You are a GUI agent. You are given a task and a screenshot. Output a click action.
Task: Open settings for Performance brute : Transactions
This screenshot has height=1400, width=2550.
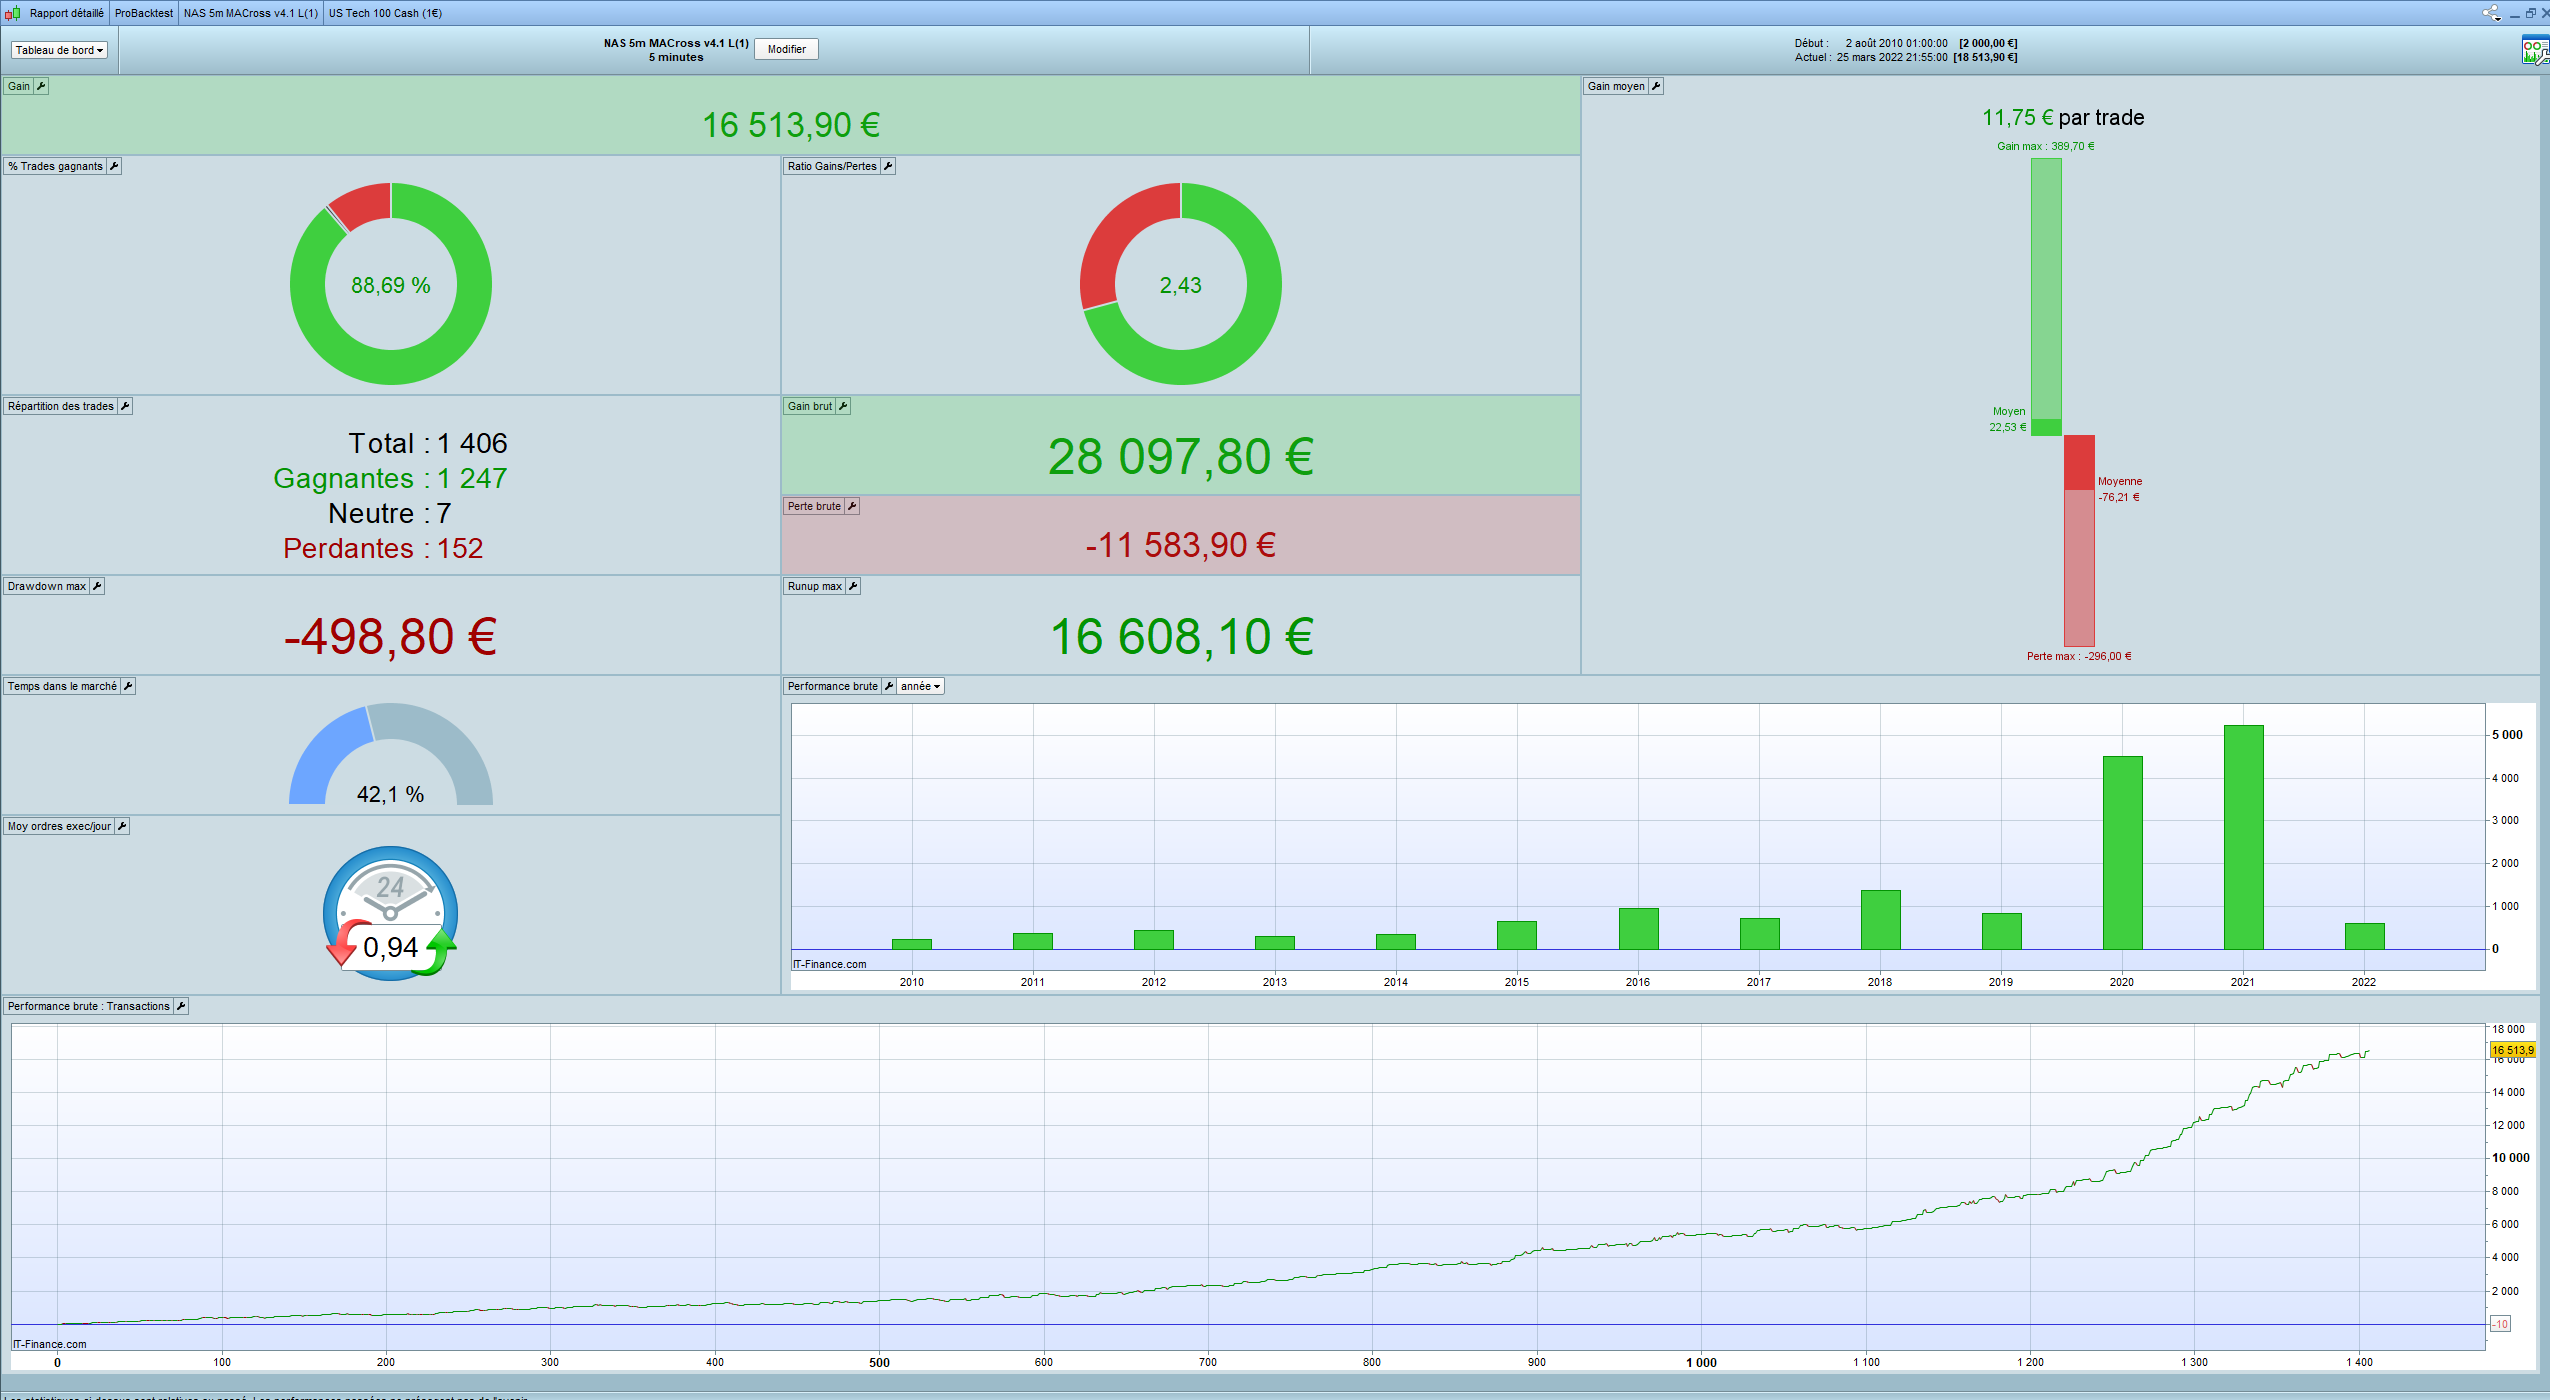181,1006
